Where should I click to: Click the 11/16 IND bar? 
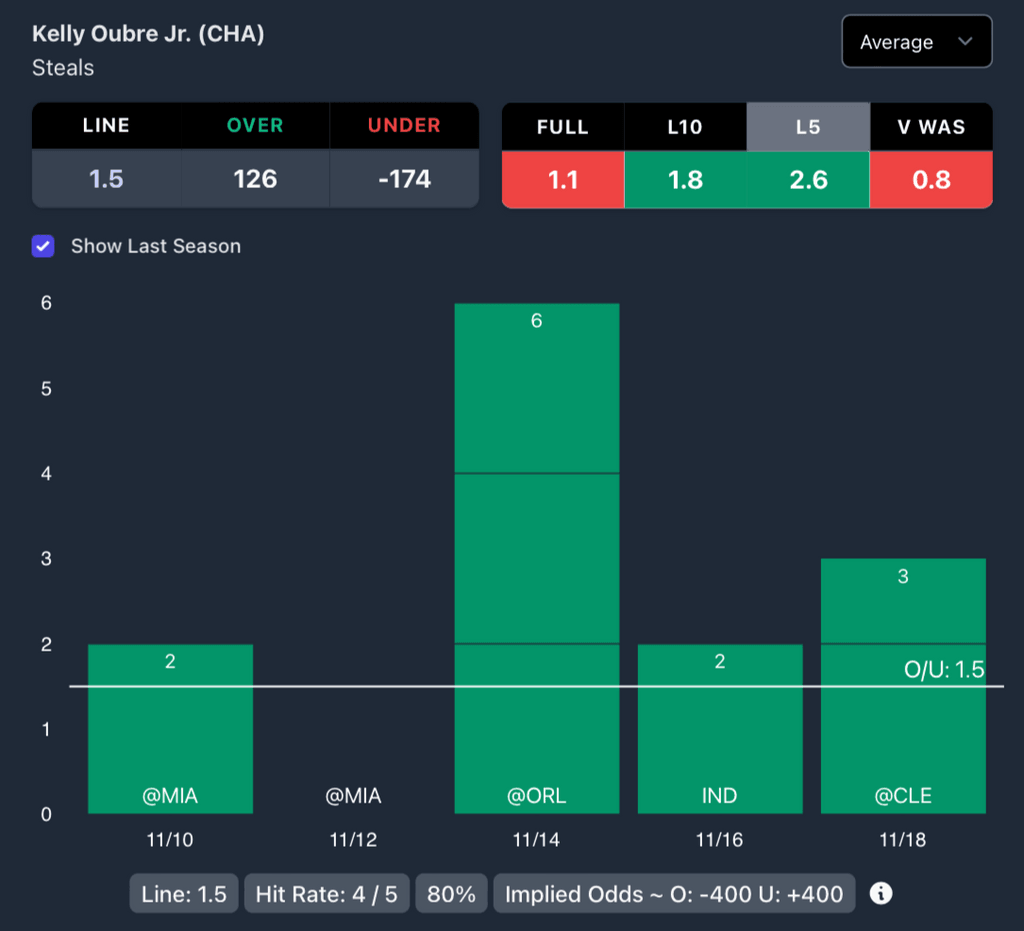(720, 729)
